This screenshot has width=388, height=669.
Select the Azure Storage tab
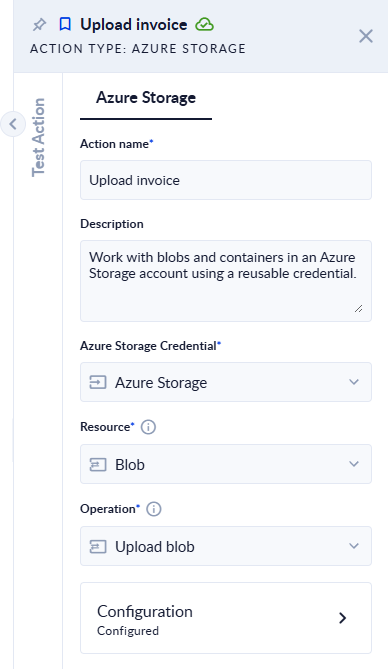[146, 98]
